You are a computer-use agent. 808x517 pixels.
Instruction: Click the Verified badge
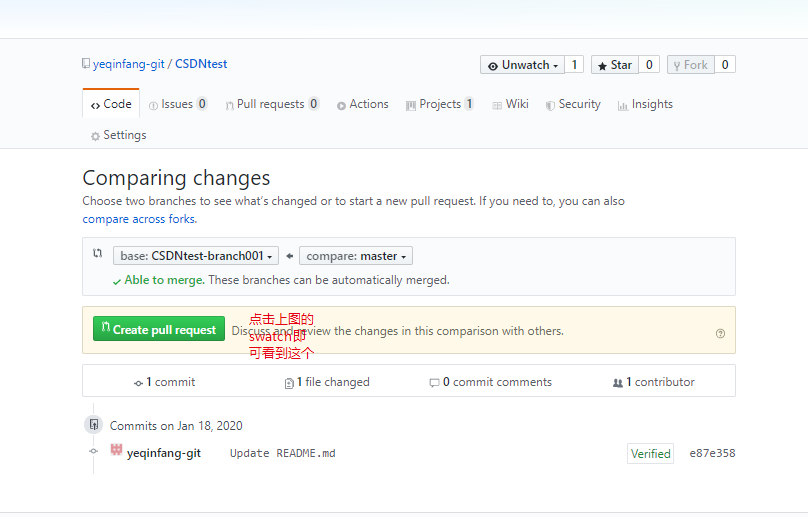650,454
